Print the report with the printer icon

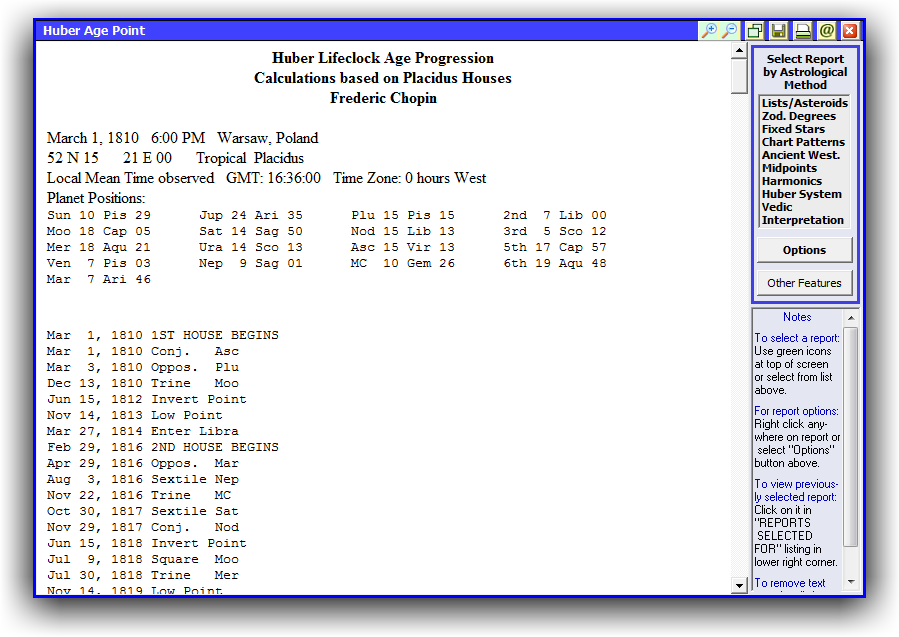(803, 31)
